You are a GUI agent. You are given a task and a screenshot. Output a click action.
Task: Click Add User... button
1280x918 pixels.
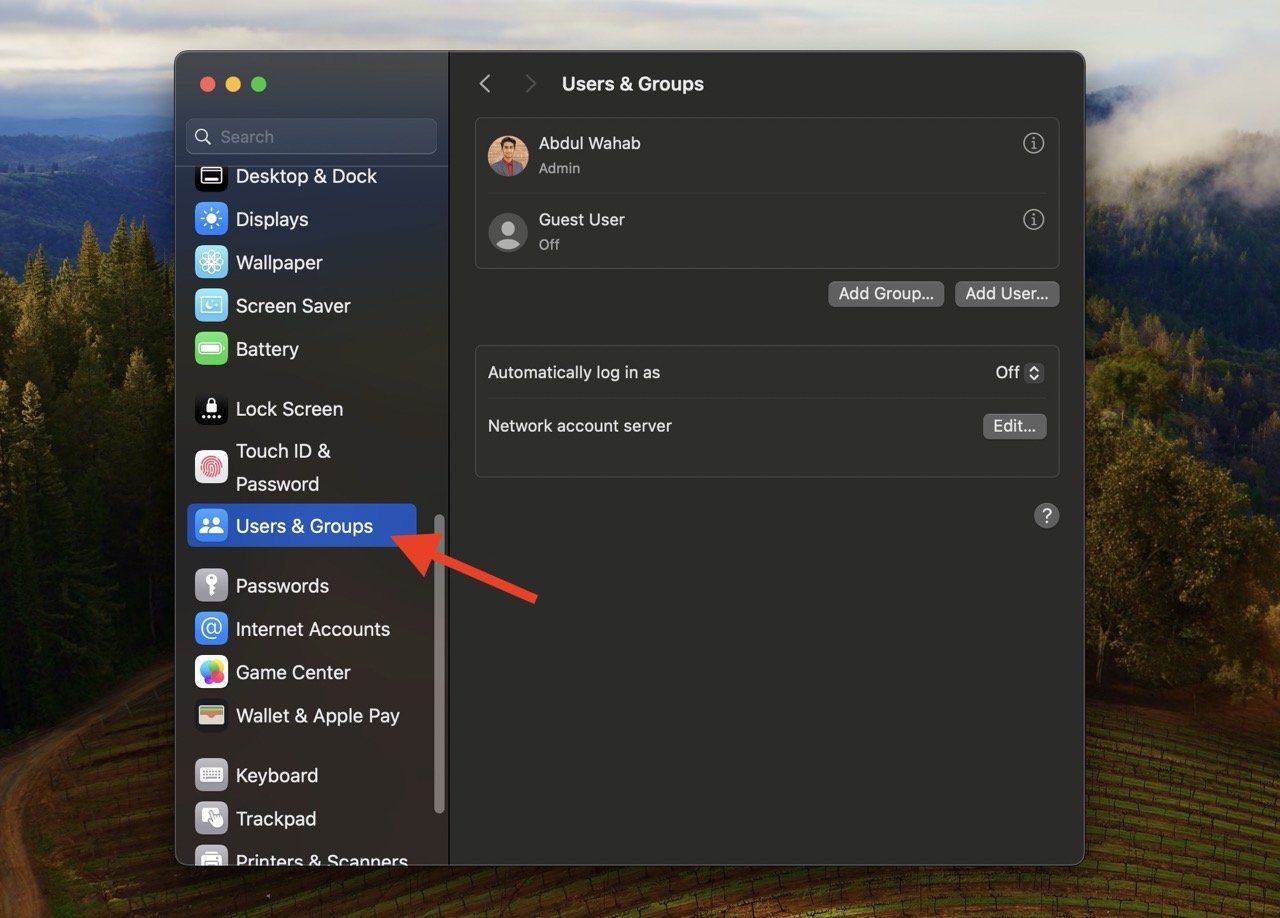1006,294
